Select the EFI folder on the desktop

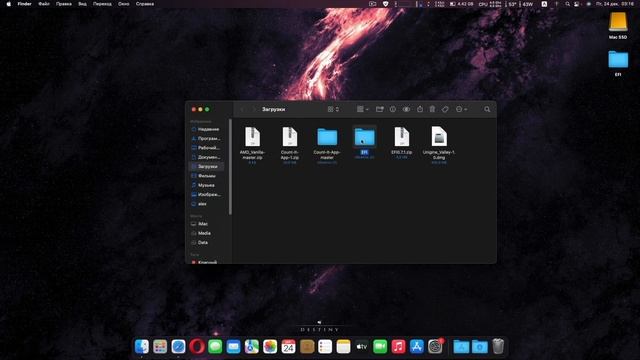click(x=618, y=63)
